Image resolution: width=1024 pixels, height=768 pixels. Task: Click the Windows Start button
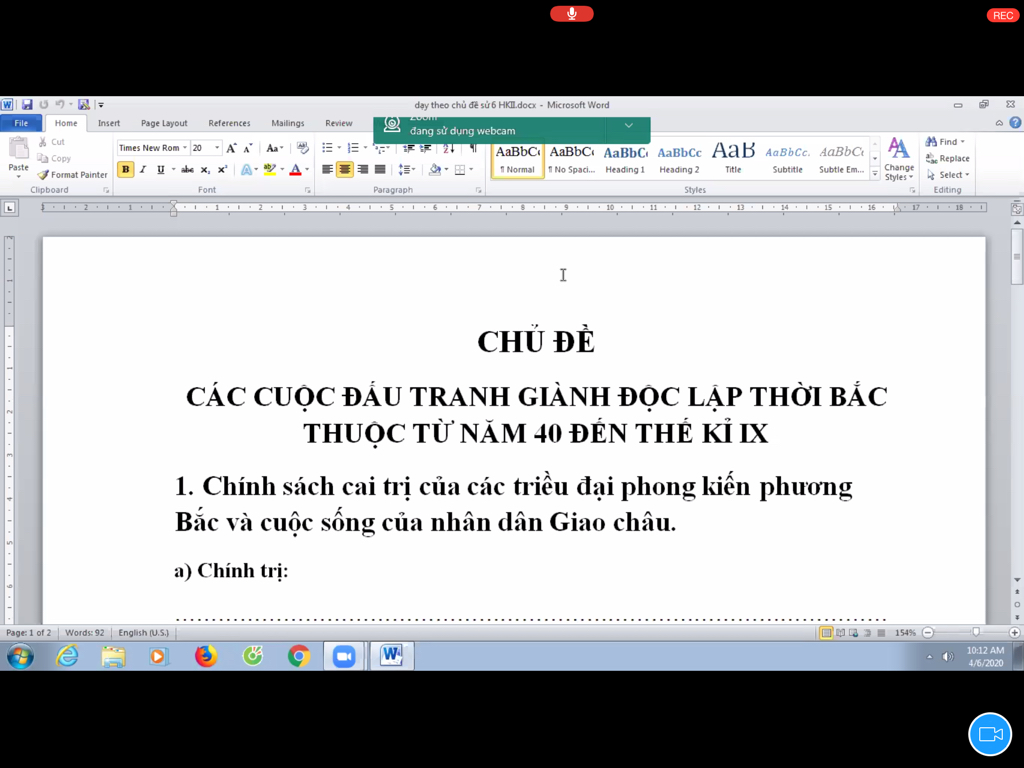point(20,656)
